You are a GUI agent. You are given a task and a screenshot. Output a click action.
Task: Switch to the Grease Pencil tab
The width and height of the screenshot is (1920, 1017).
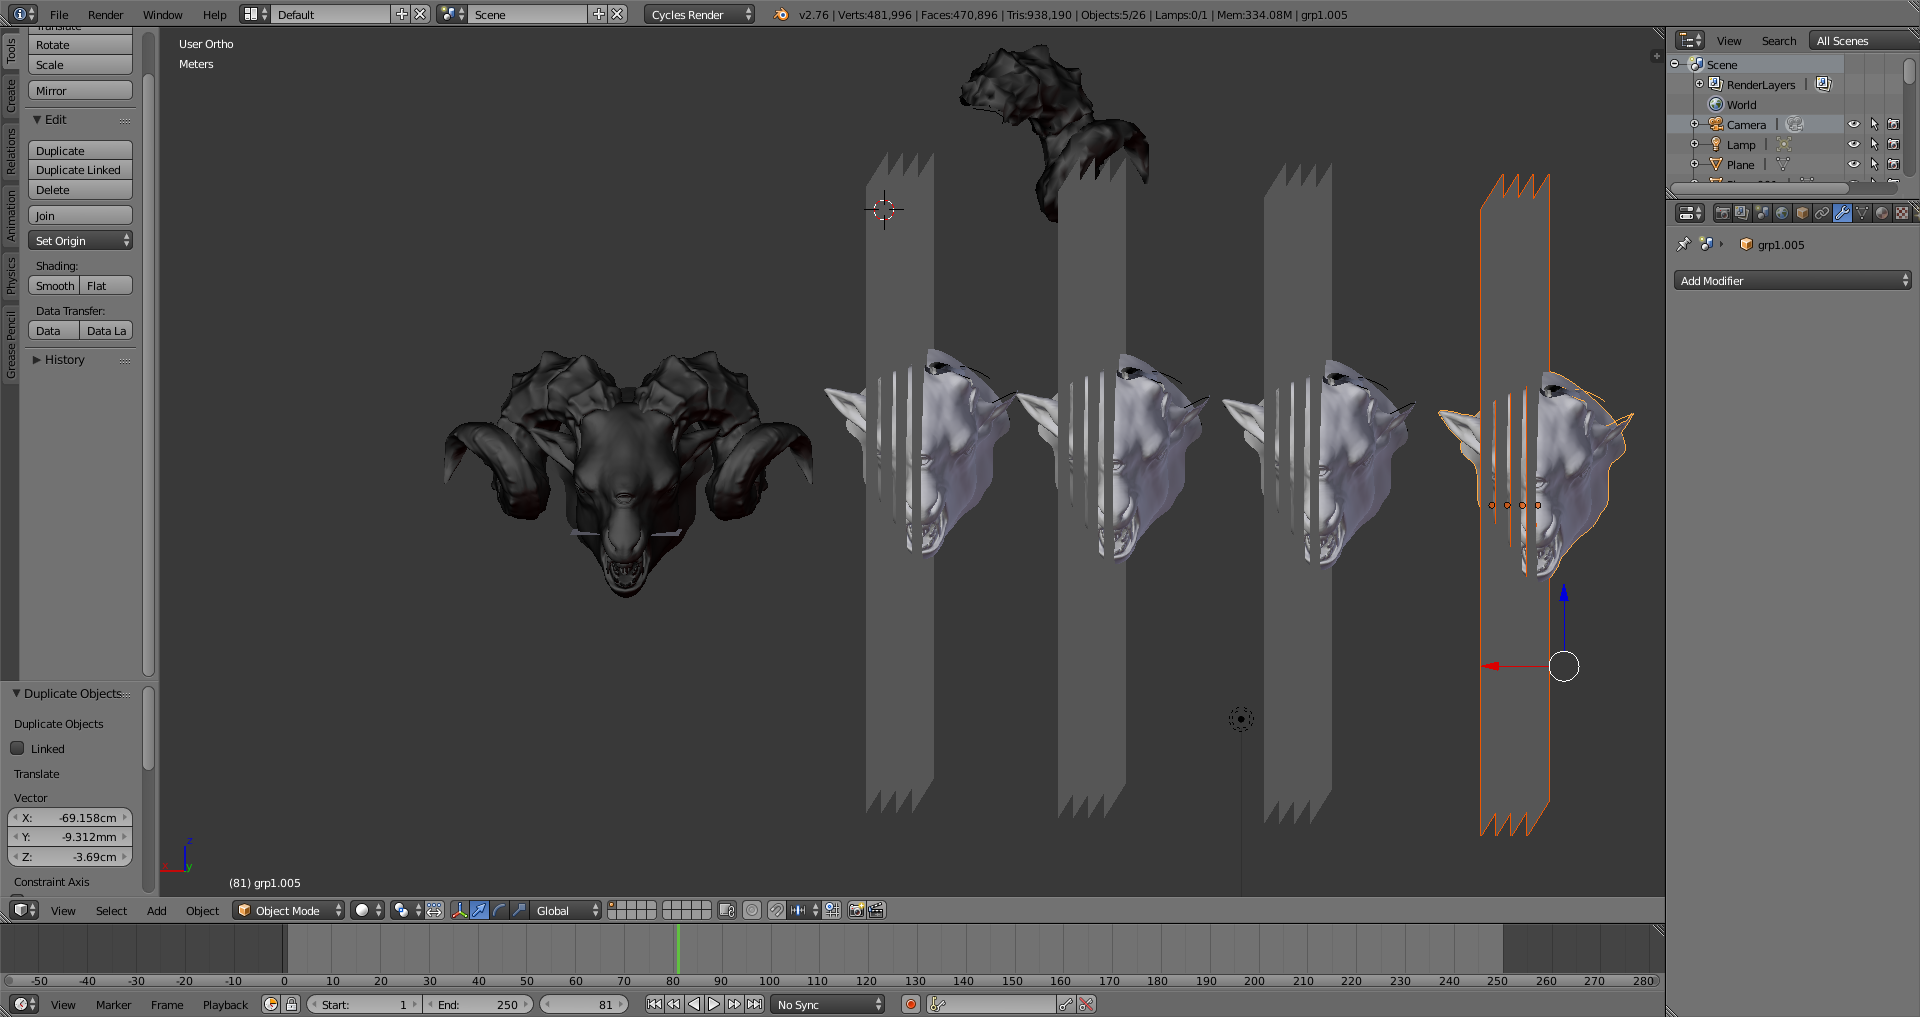click(11, 345)
